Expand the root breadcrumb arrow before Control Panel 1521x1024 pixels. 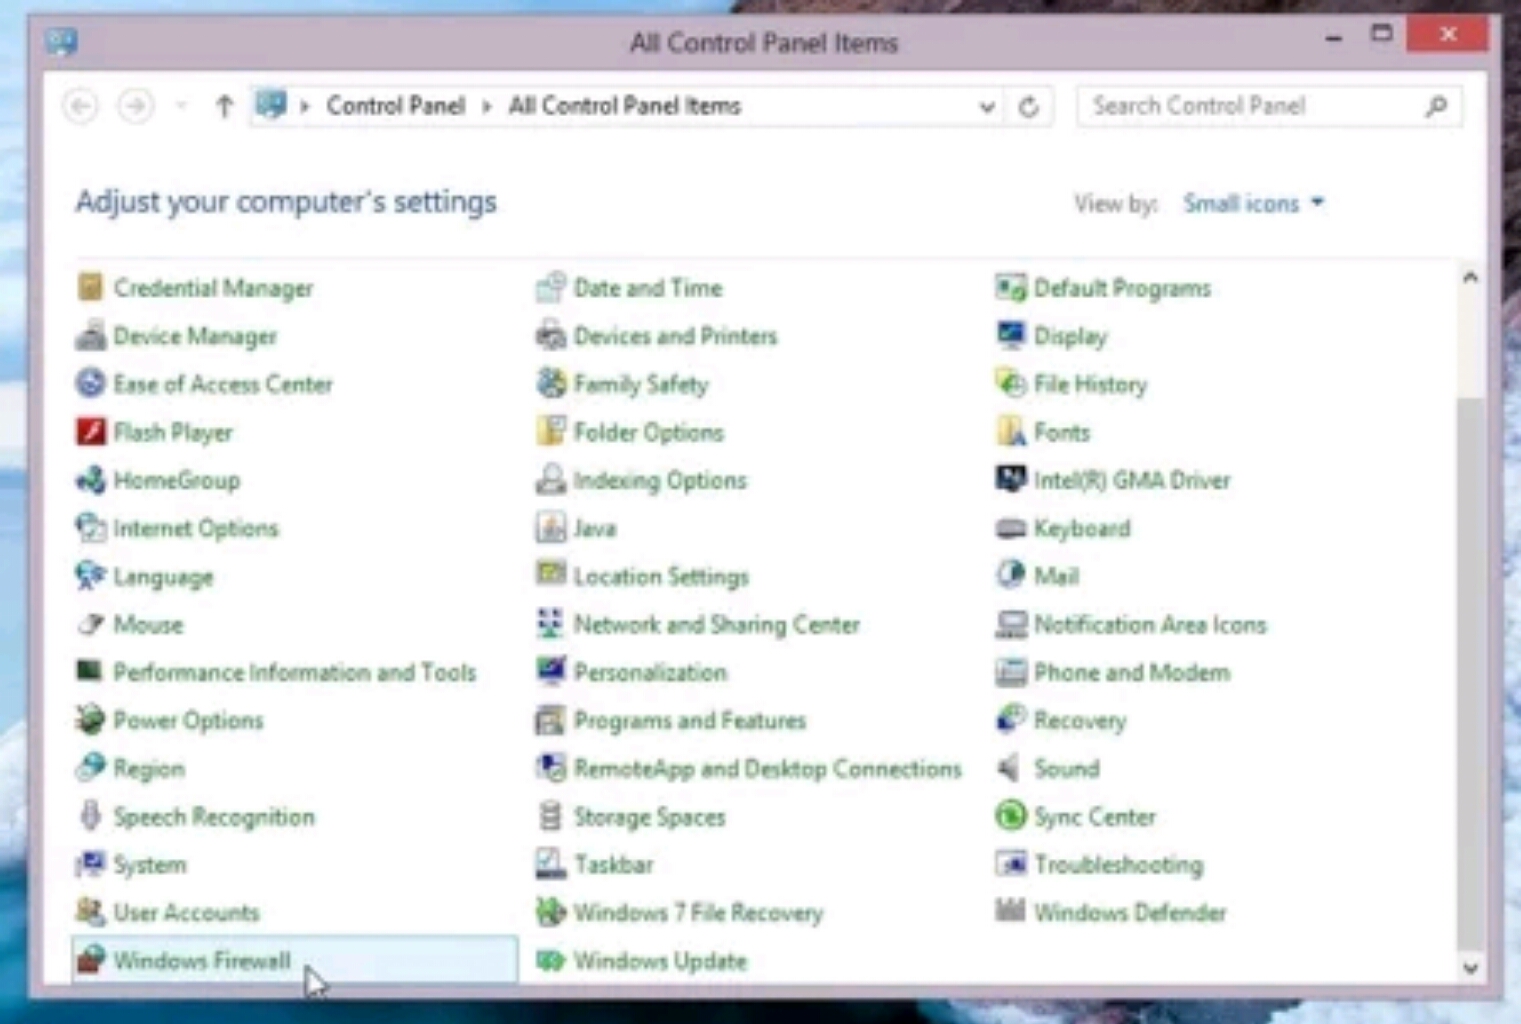click(305, 106)
